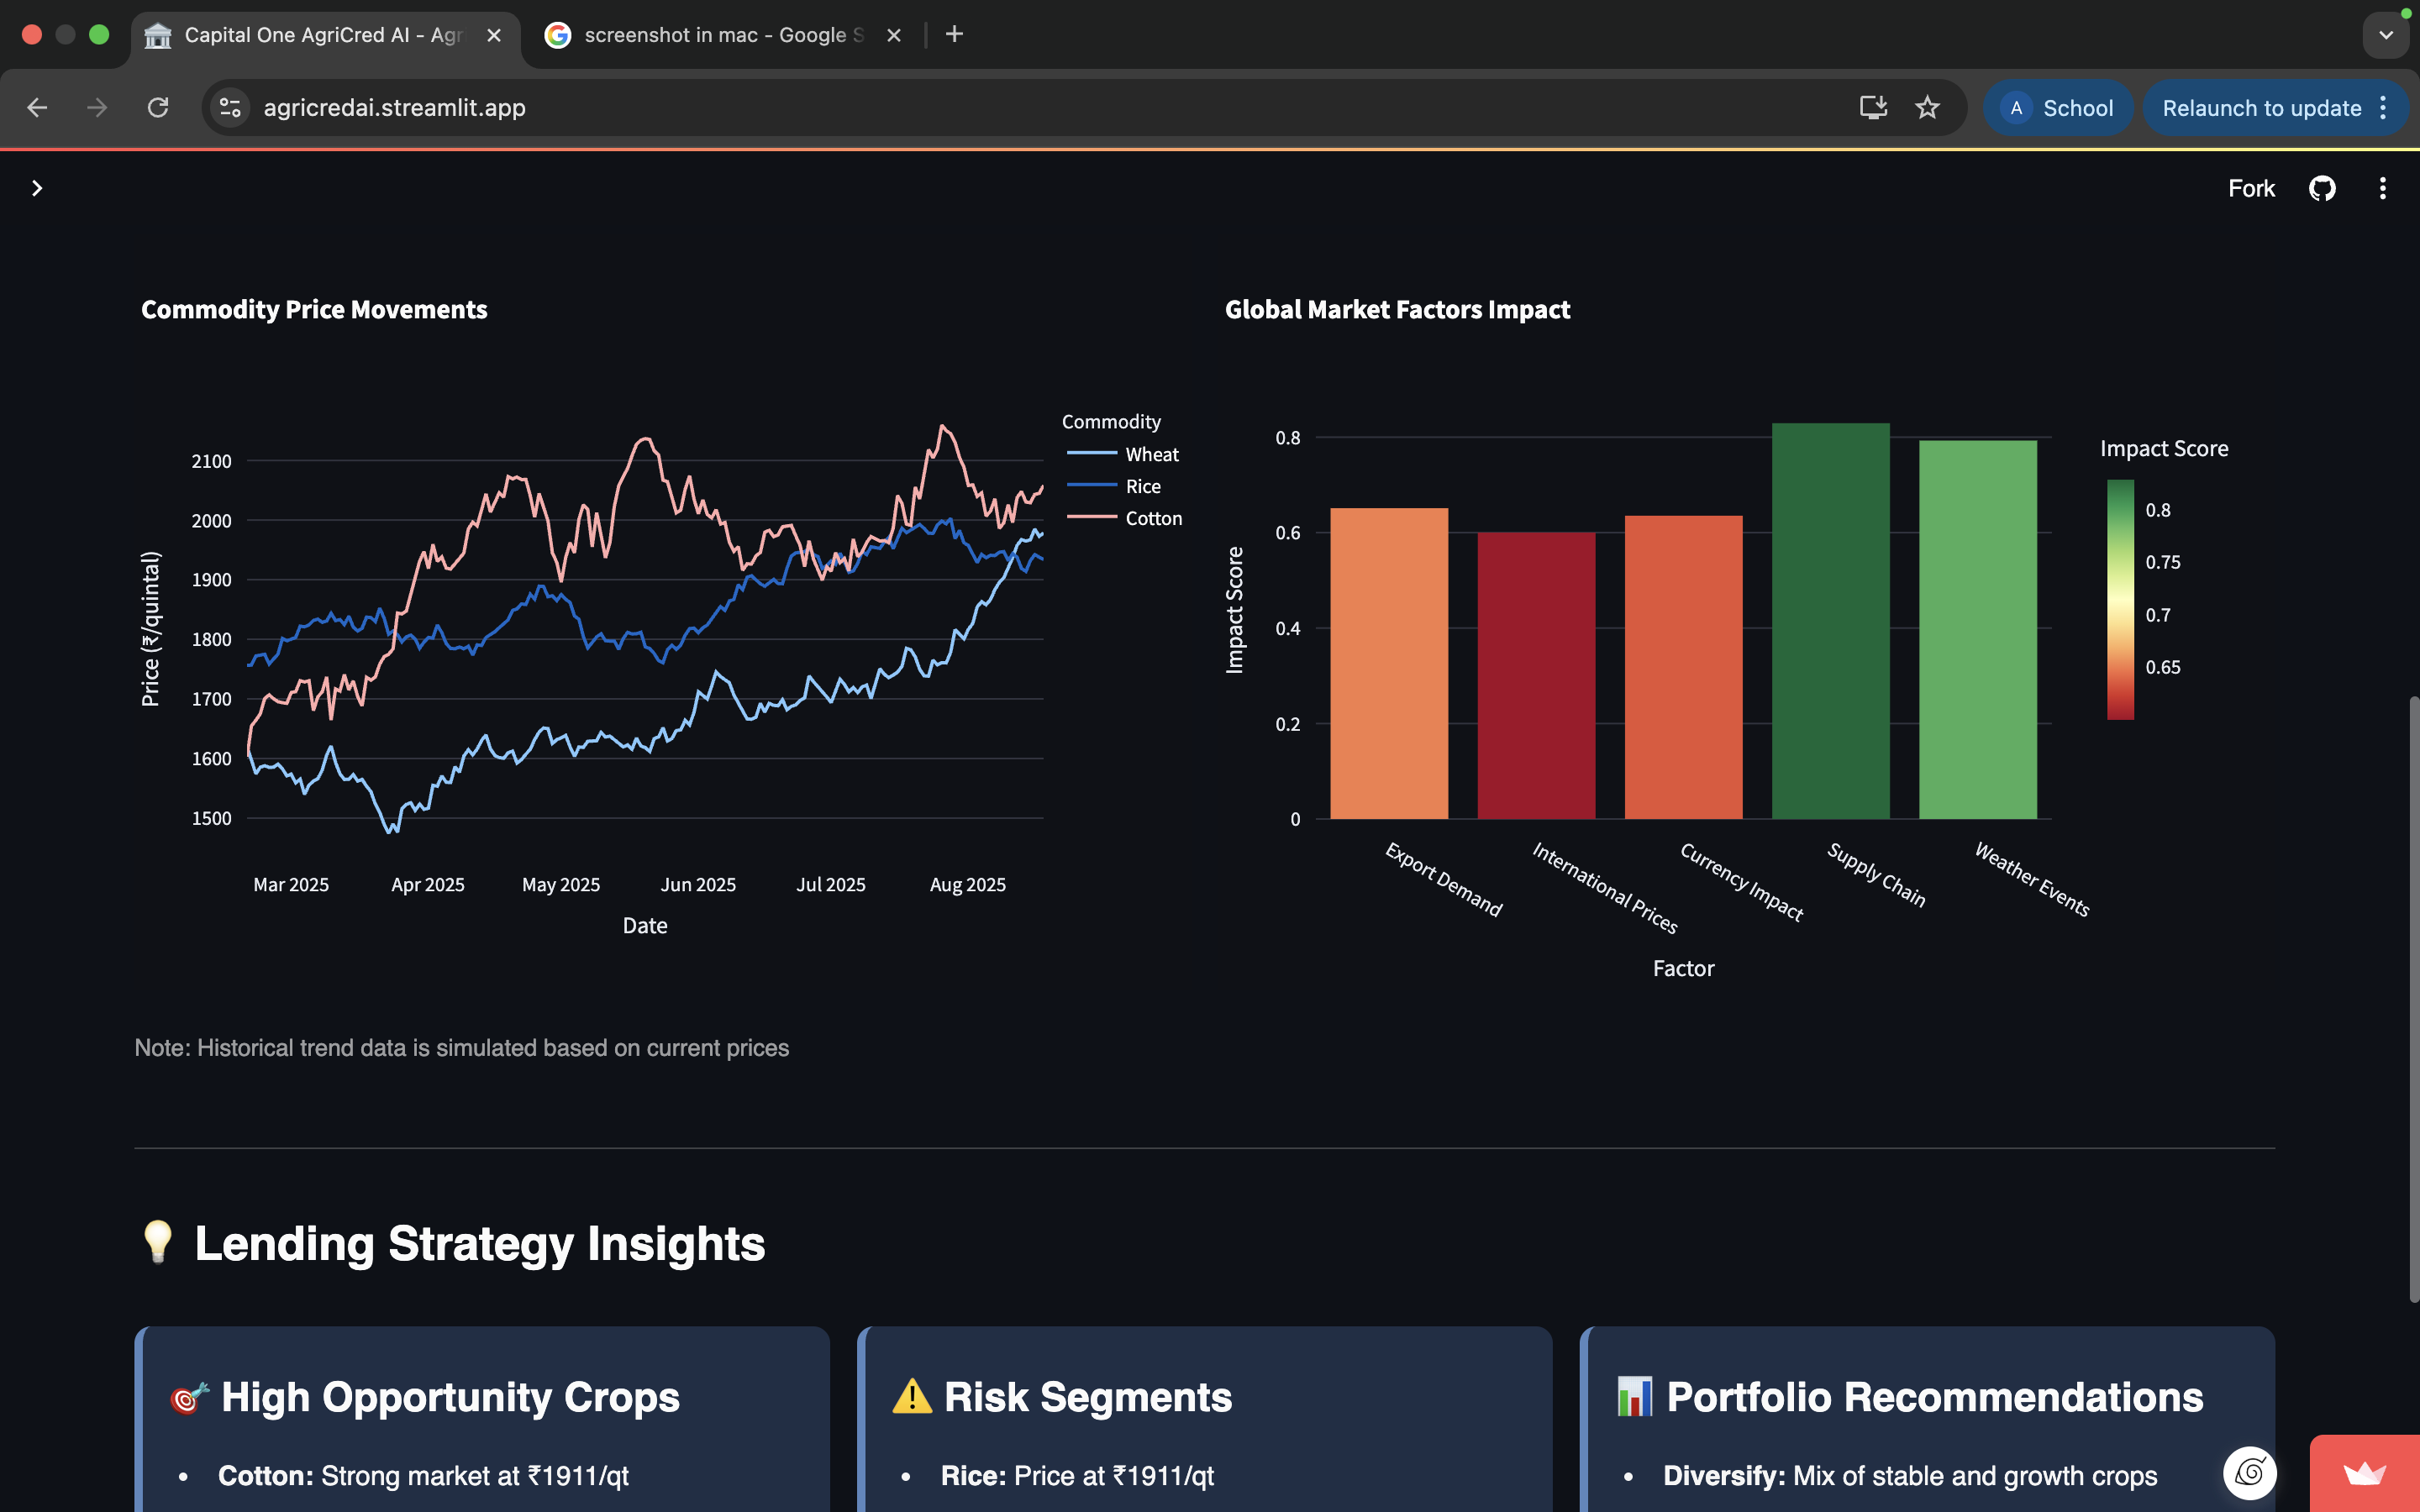Viewport: 2420px width, 1512px height.
Task: Toggle Cotton series in chart legend
Action: [x=1153, y=518]
